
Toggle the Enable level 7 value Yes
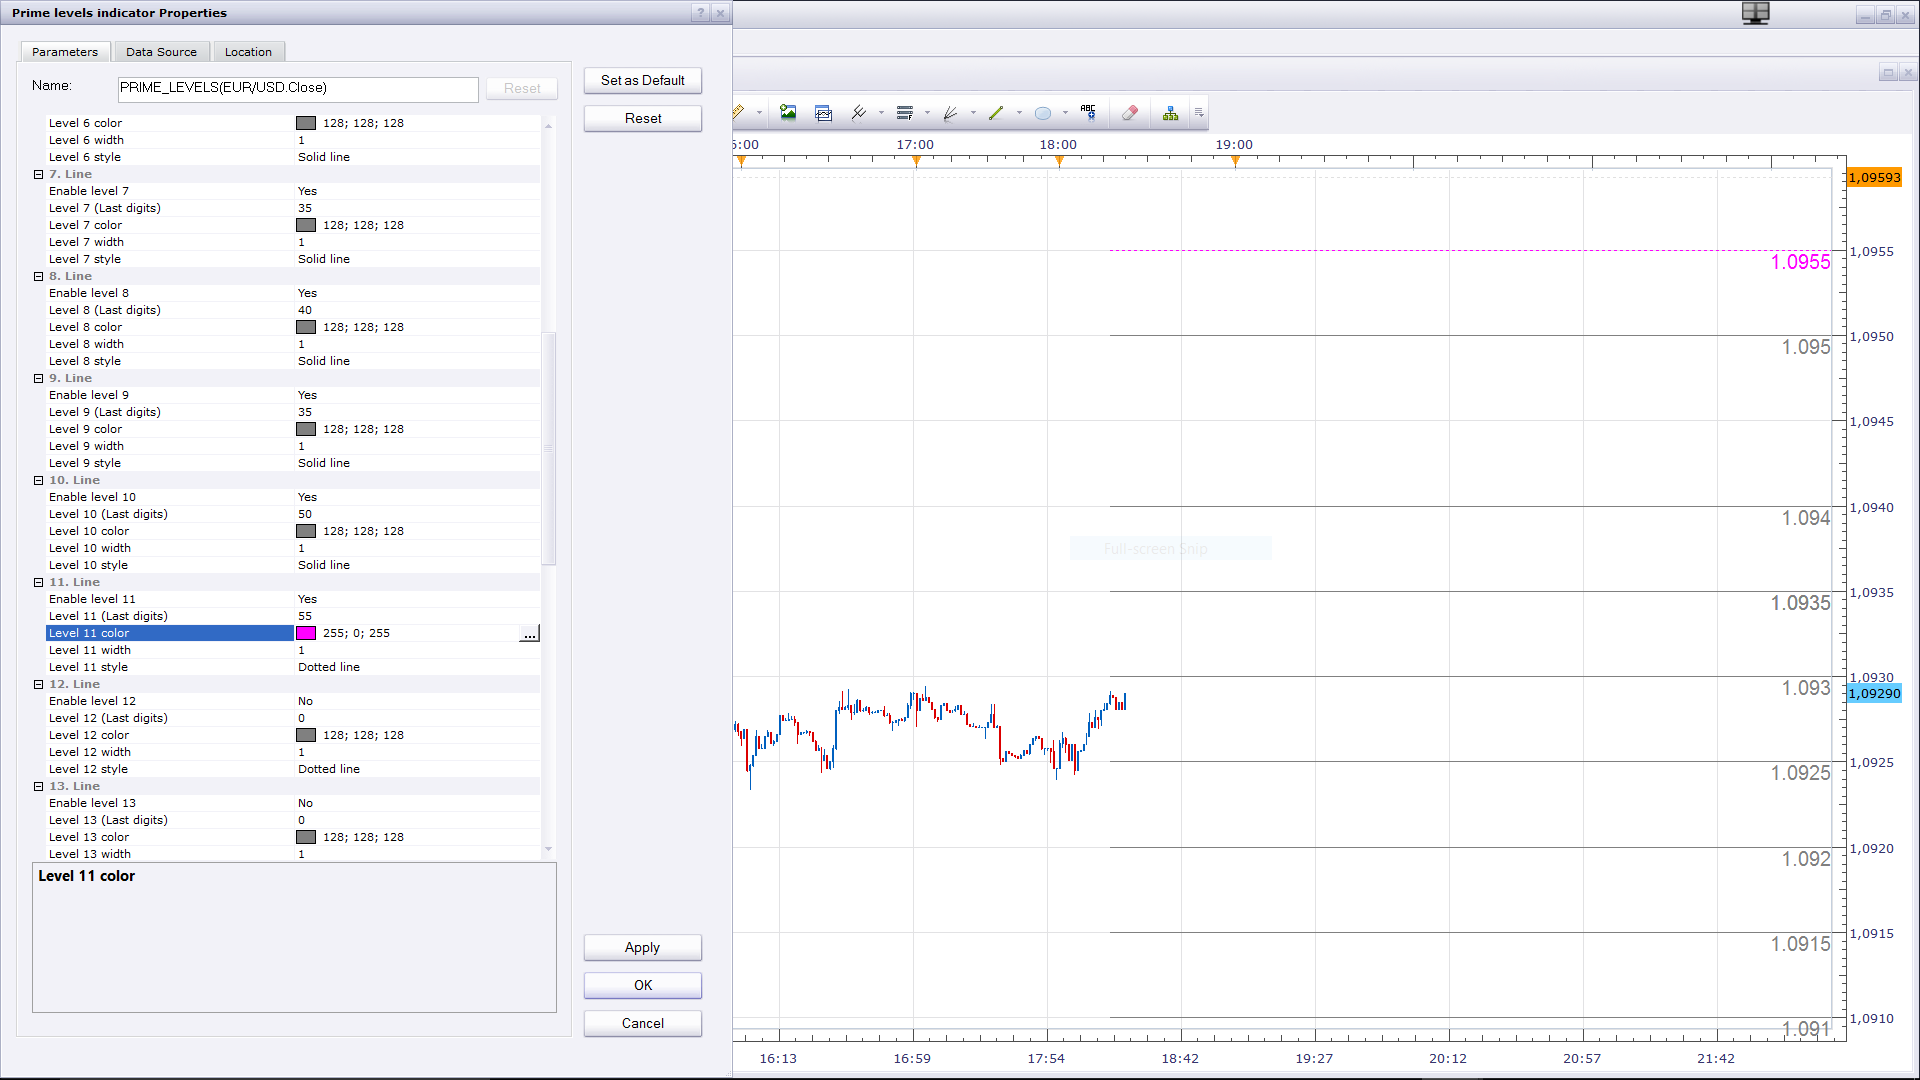307,191
